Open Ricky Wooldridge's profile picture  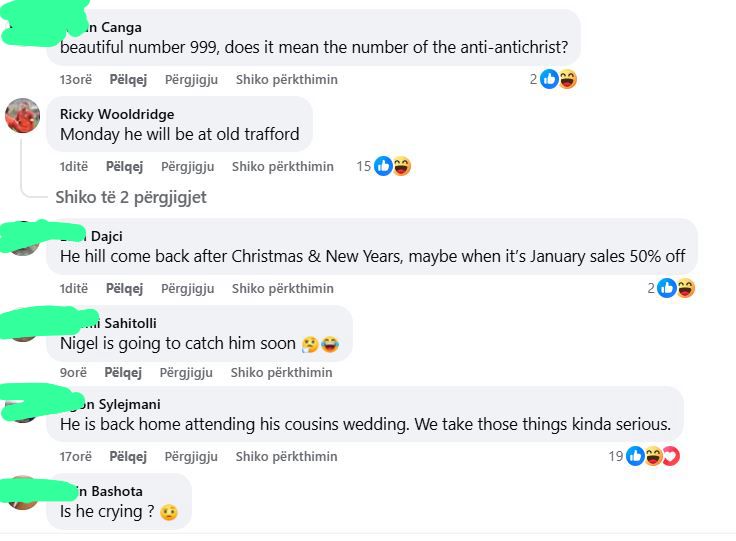click(23, 116)
